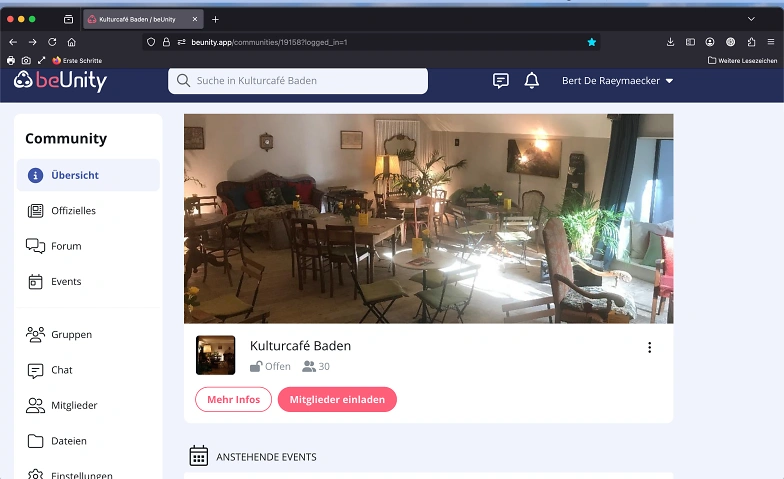Image resolution: width=784 pixels, height=479 pixels.
Task: Open the community three-dot options menu
Action: 650,348
